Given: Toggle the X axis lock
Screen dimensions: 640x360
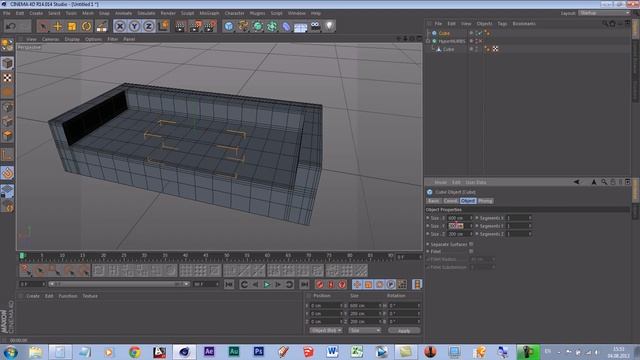Looking at the screenshot, I should (x=120, y=26).
